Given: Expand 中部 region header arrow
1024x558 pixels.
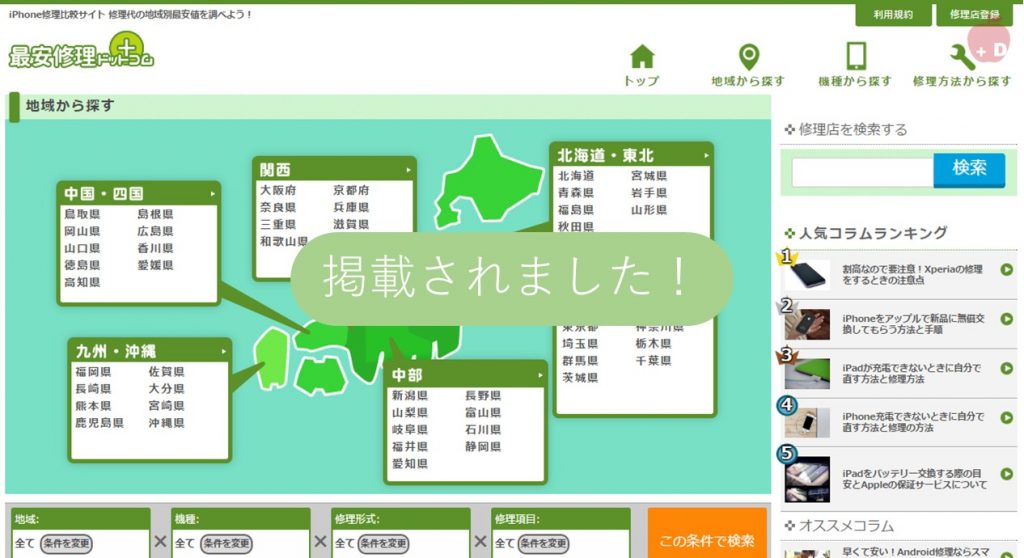Looking at the screenshot, I should tap(540, 375).
